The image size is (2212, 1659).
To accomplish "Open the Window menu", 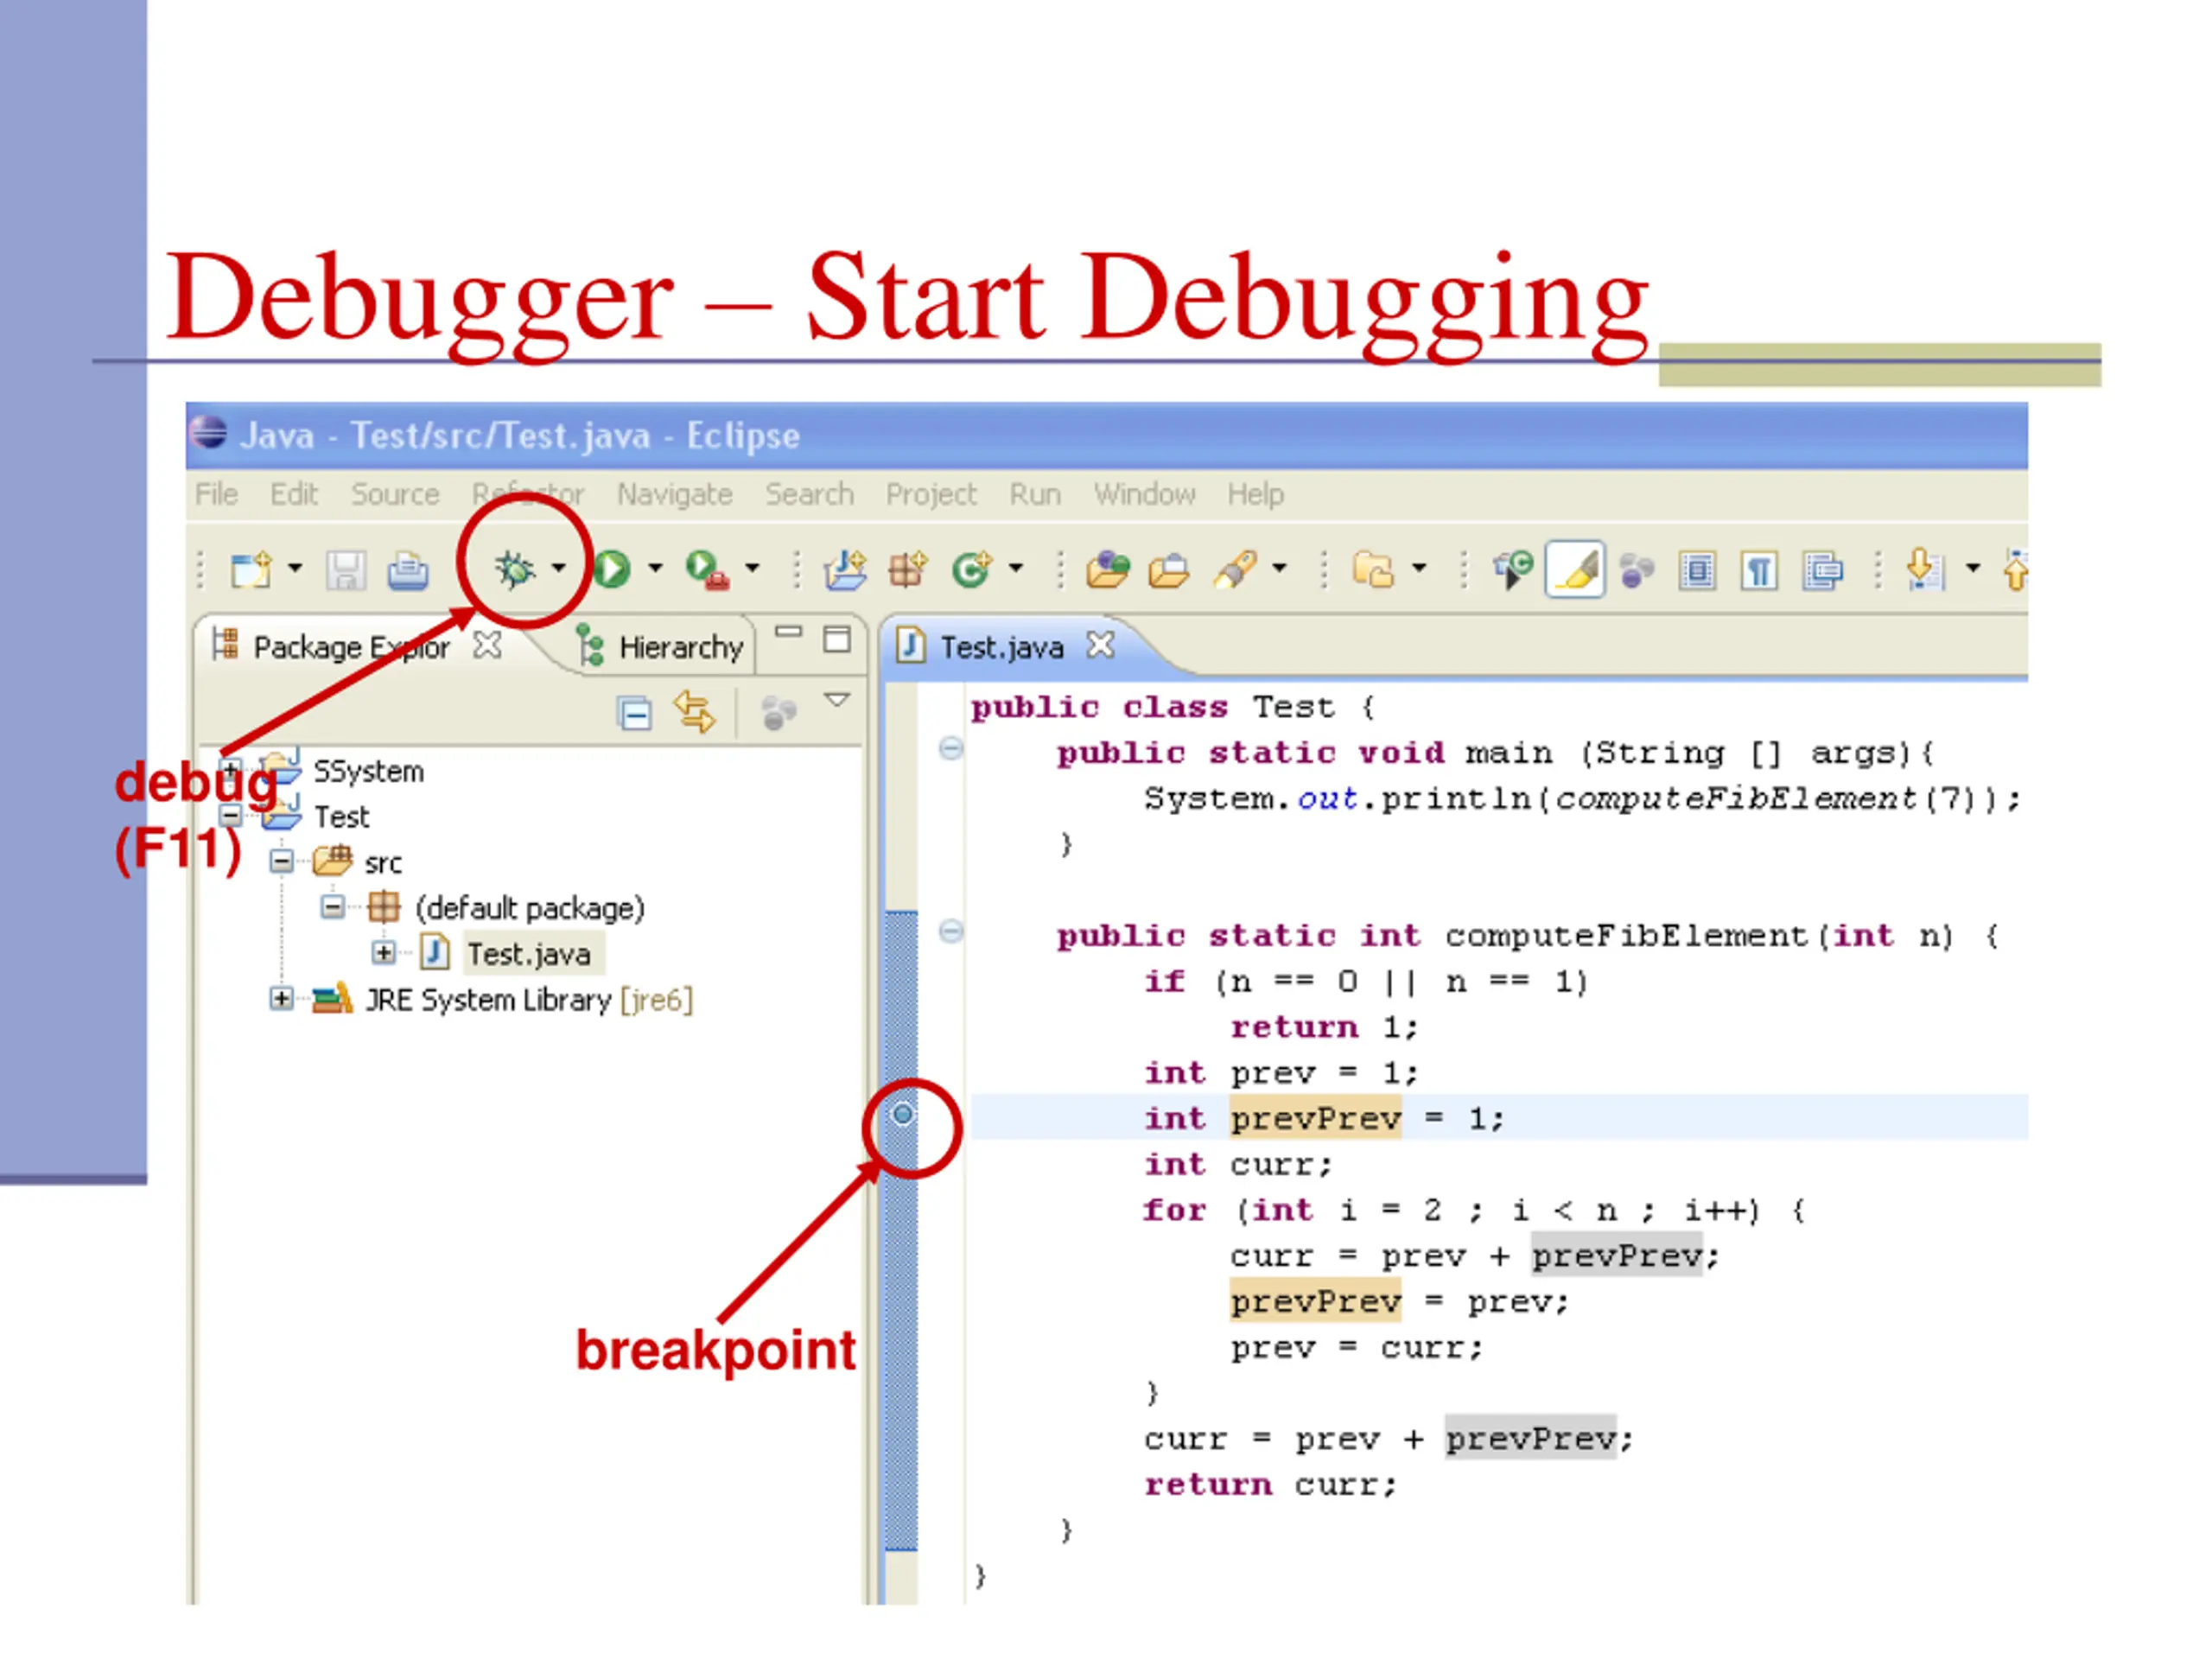I will pyautogui.click(x=1144, y=494).
